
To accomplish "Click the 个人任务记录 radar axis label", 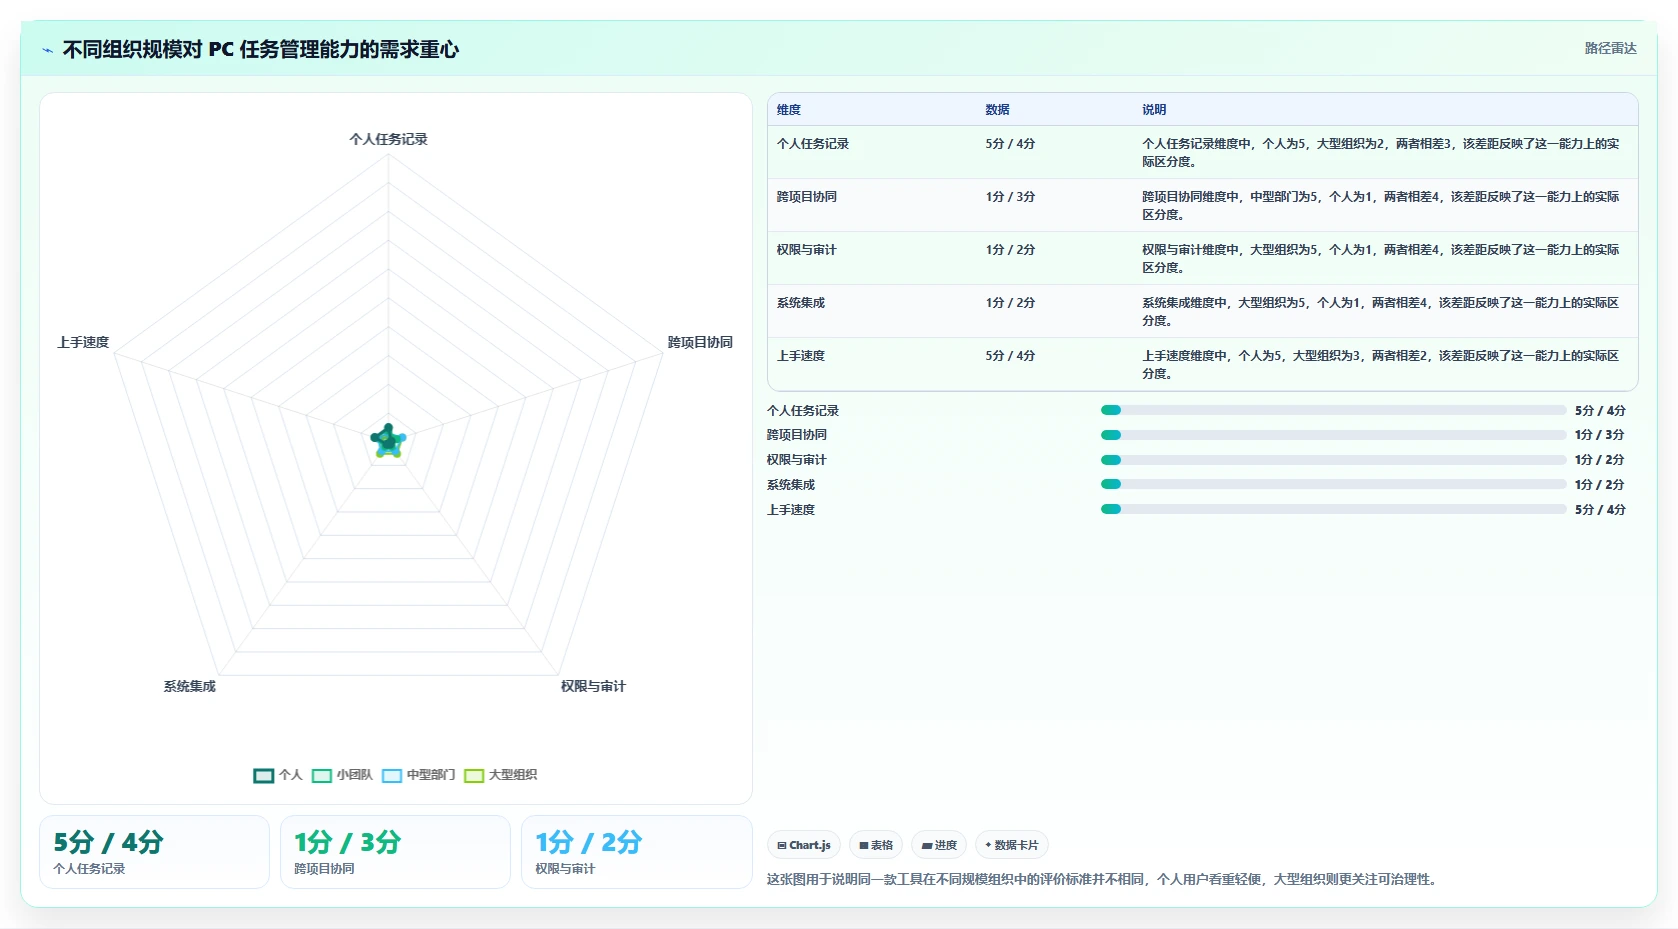I will tap(388, 139).
